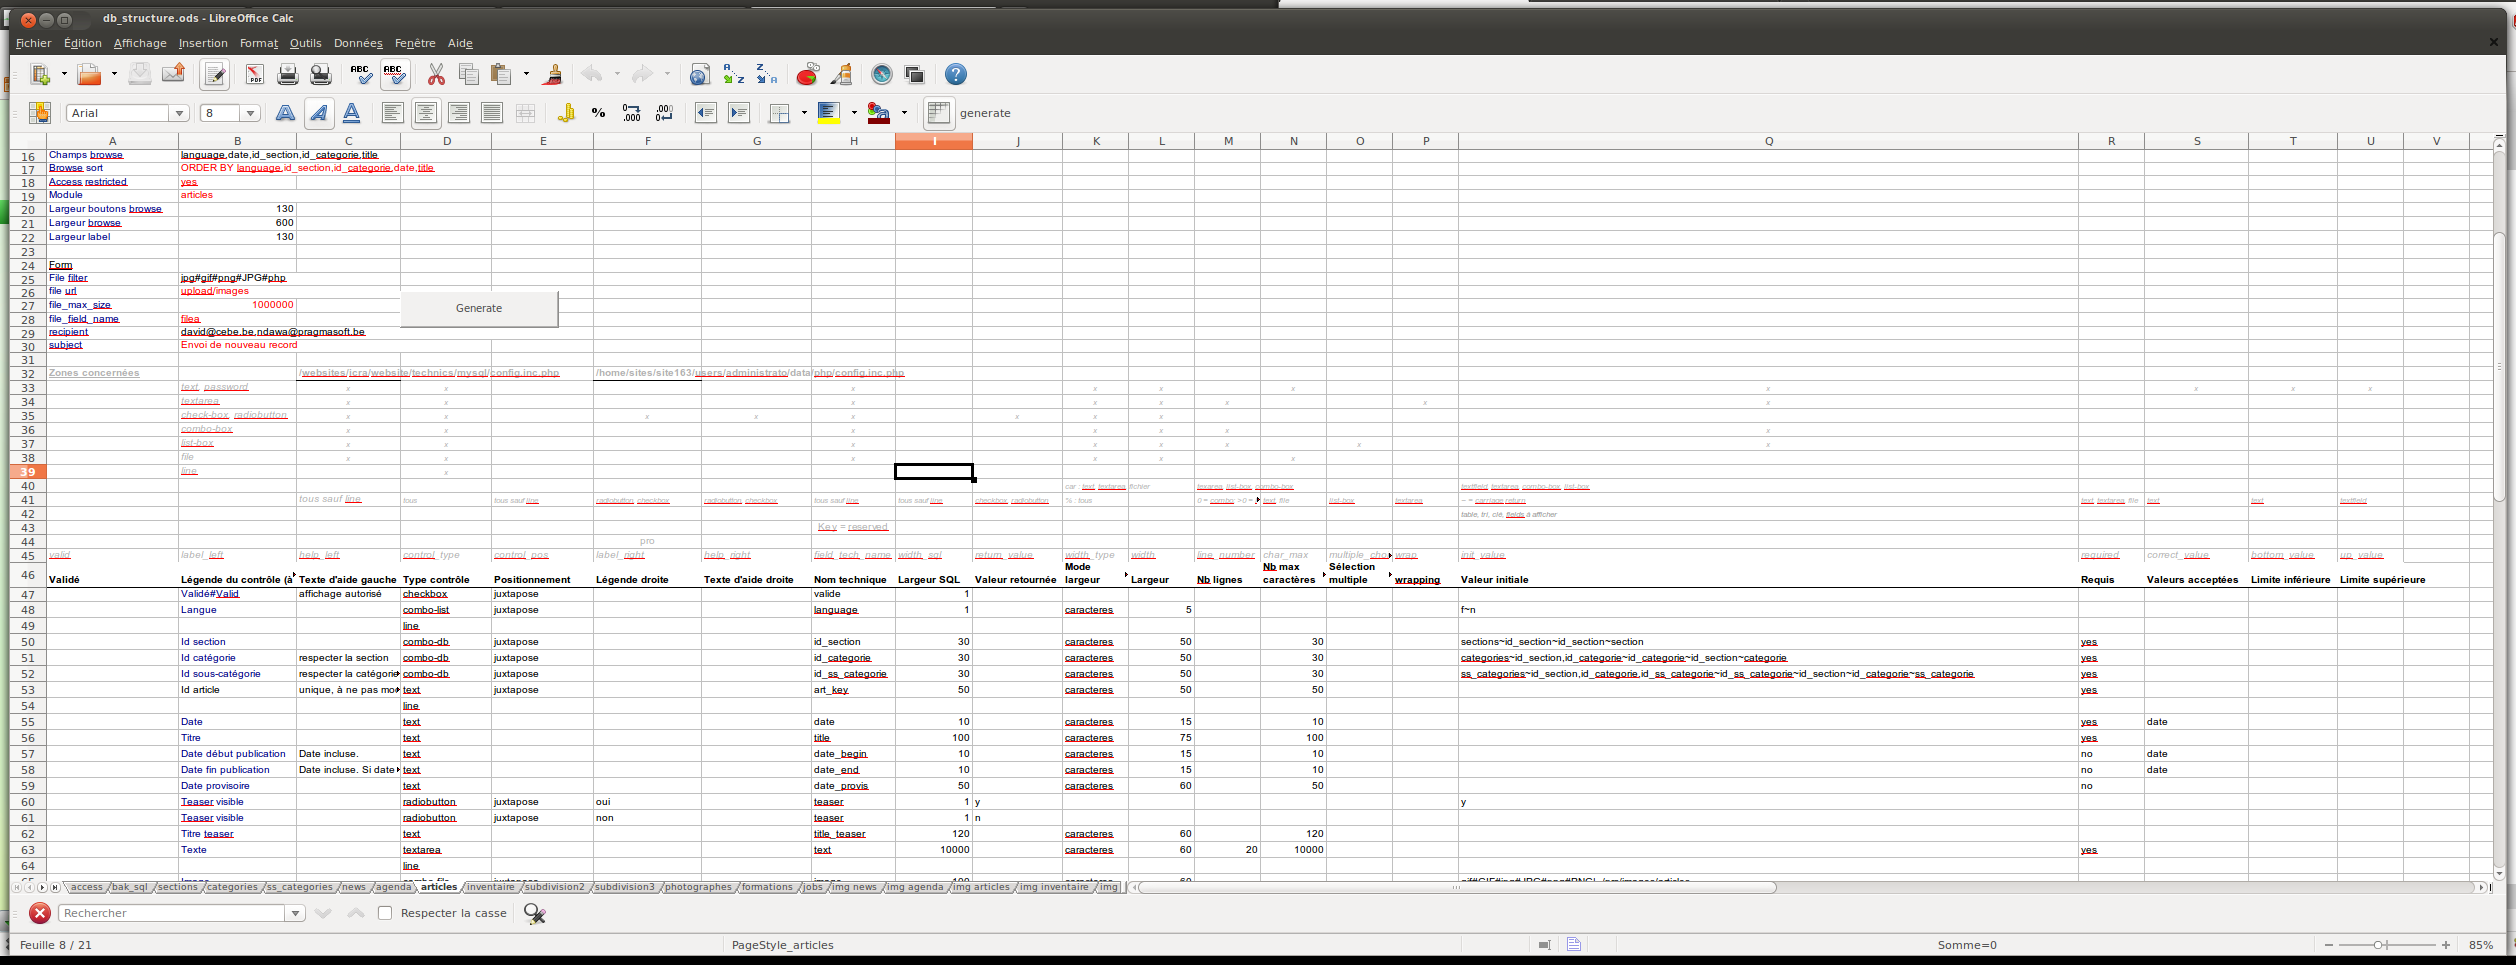The image size is (2516, 965).
Task: Open Find & Replace dialog icon
Action: point(535,913)
